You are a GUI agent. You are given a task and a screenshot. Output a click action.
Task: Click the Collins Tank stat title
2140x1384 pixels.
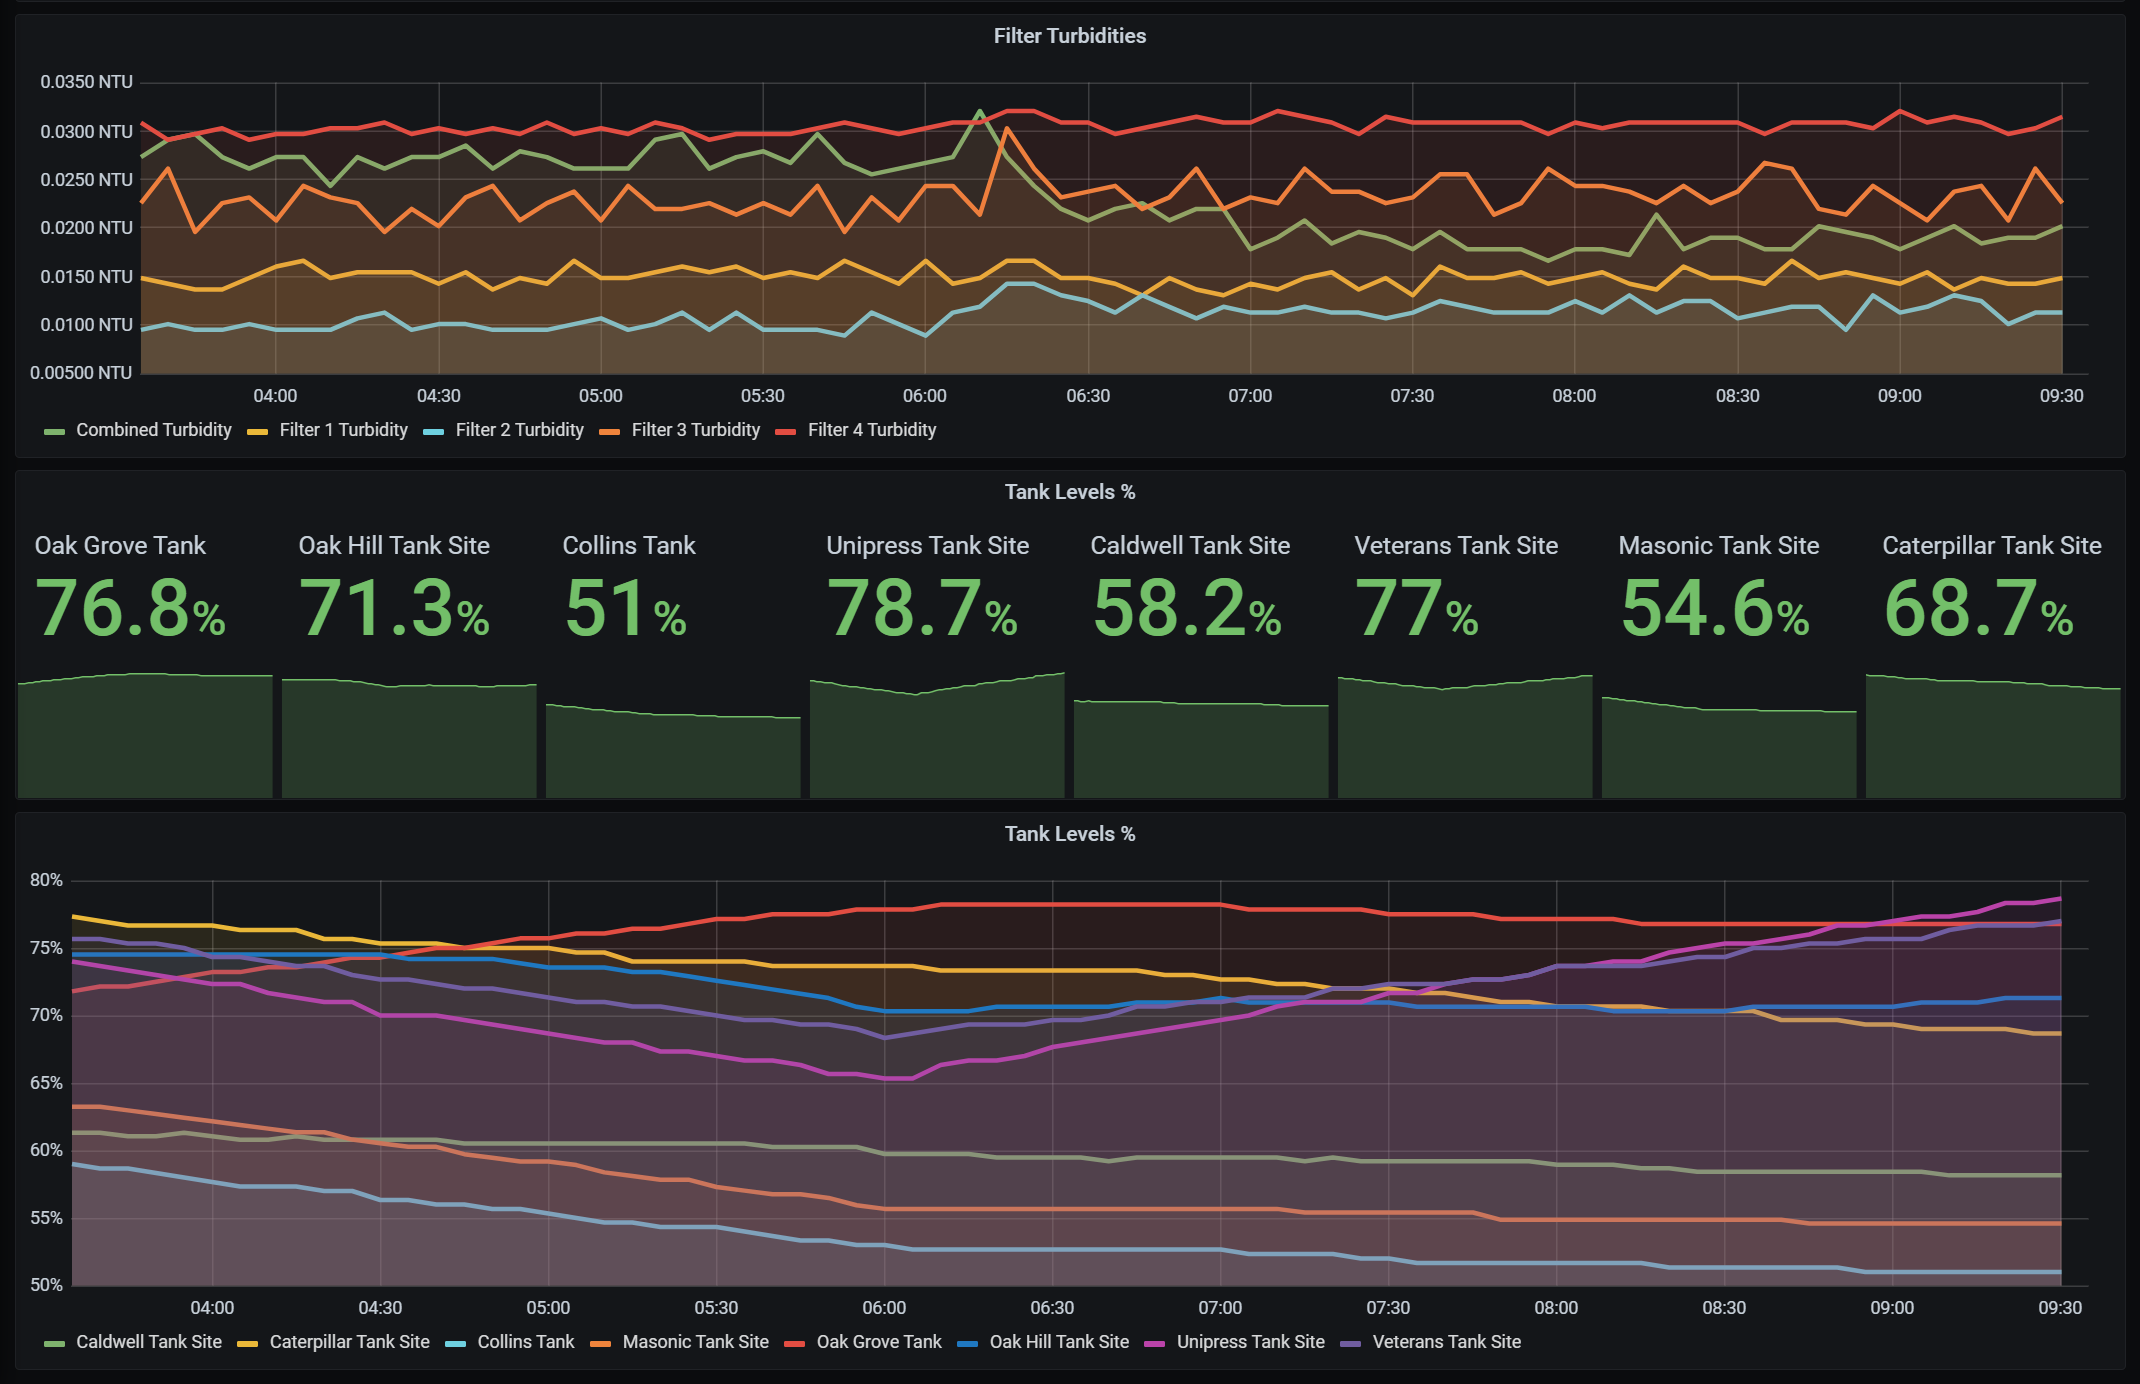click(629, 546)
